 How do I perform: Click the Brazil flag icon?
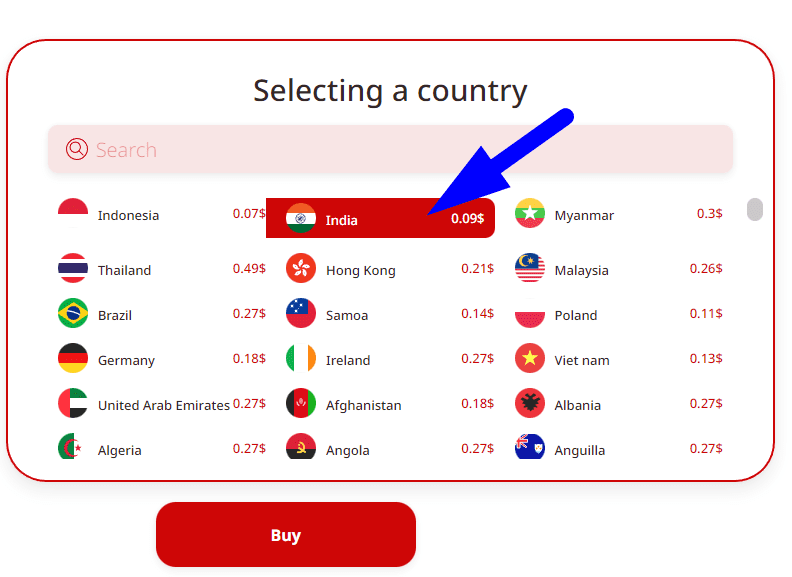pyautogui.click(x=73, y=314)
